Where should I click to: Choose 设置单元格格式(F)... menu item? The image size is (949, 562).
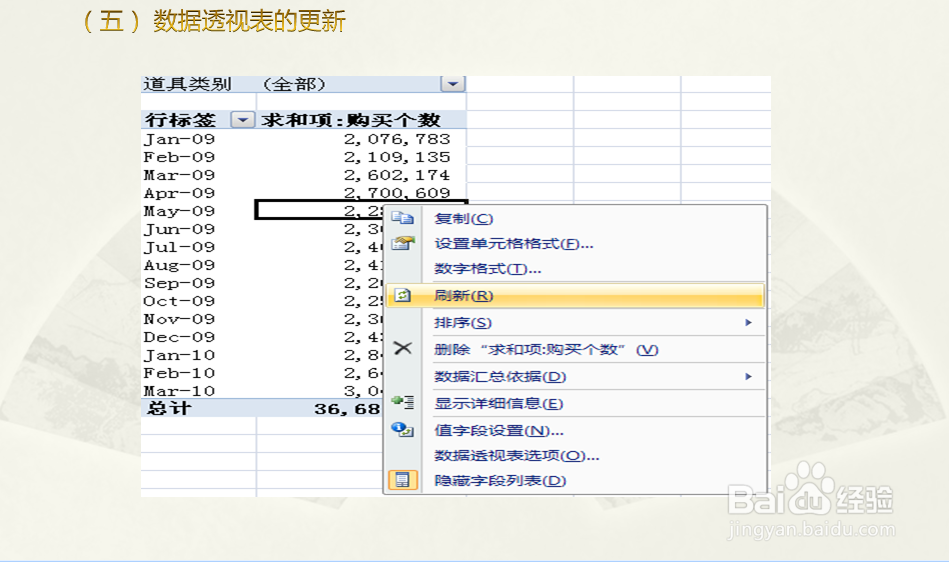(x=514, y=244)
